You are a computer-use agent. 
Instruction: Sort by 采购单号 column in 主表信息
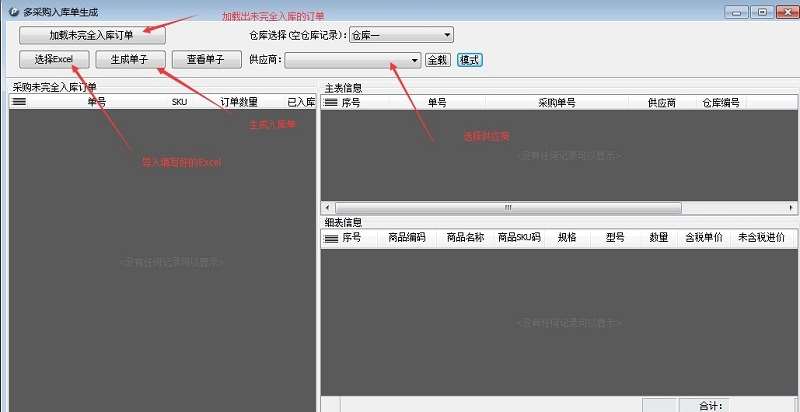coord(557,102)
